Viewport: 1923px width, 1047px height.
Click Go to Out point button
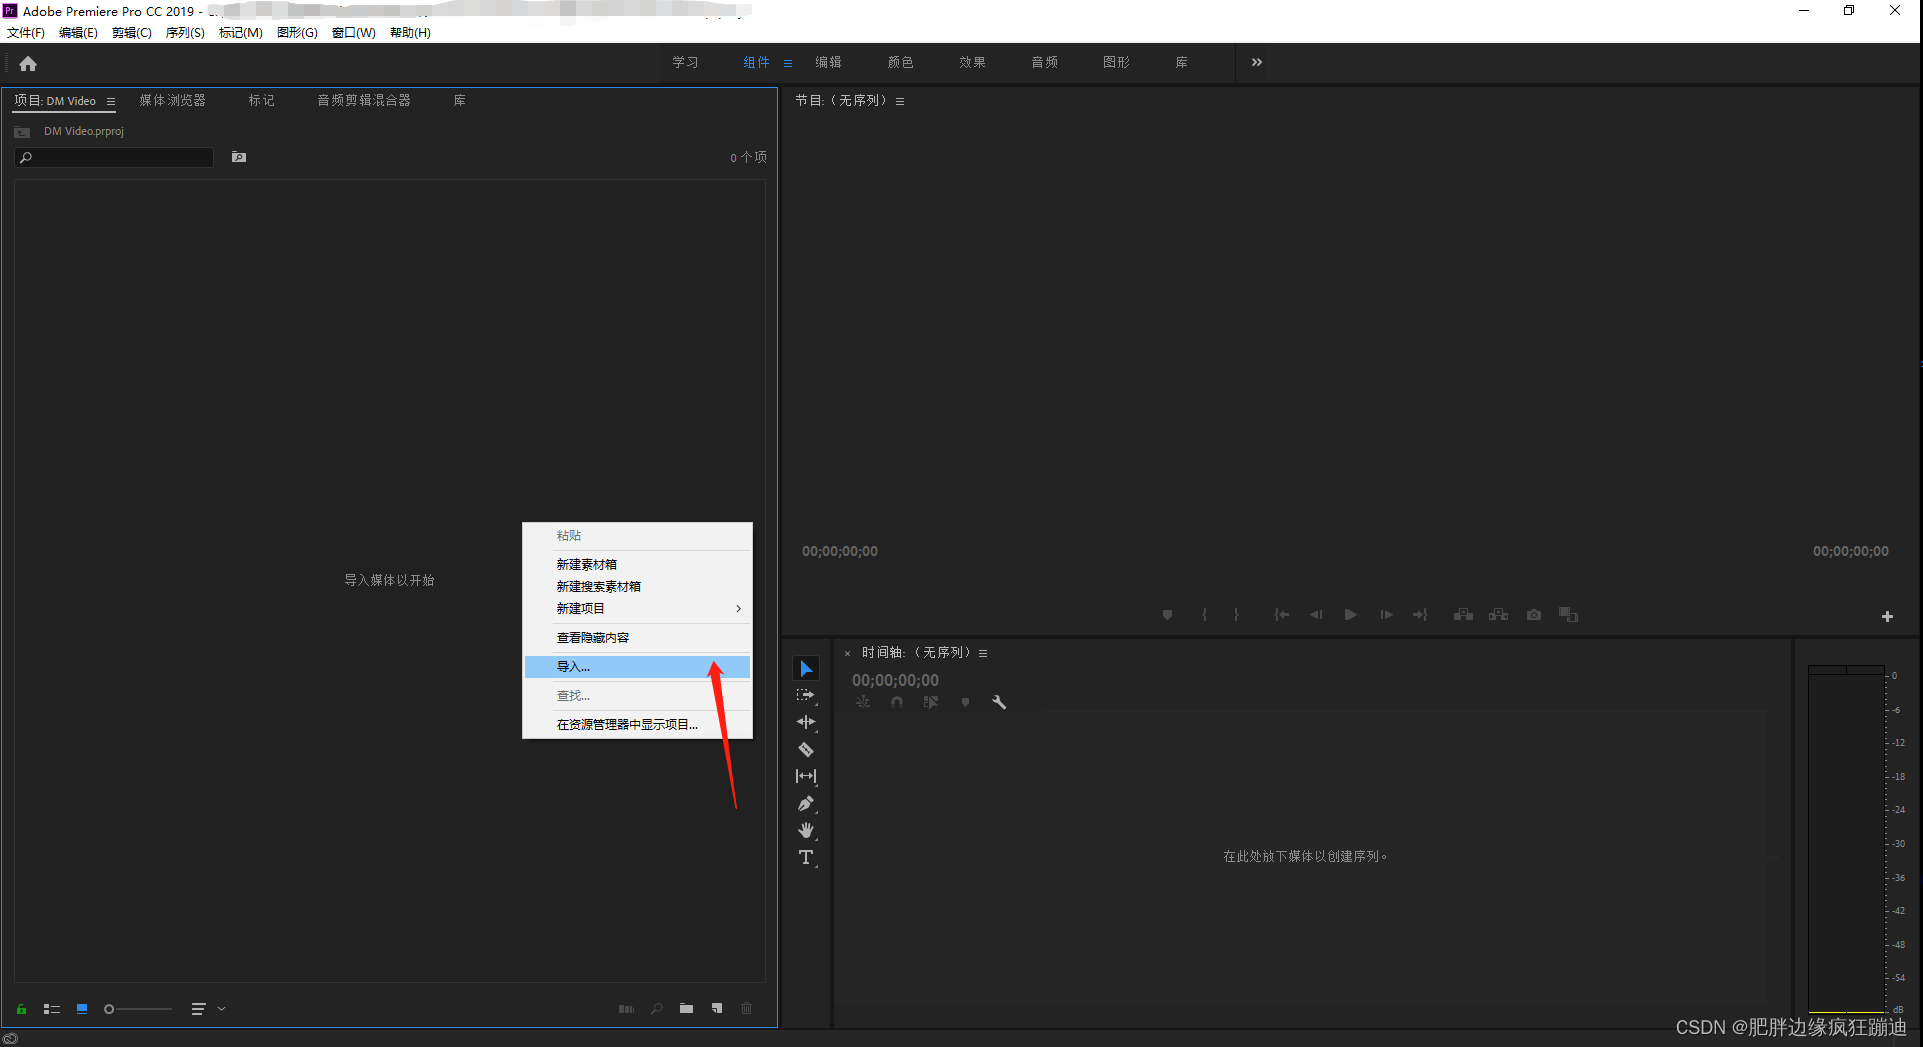pos(1420,615)
